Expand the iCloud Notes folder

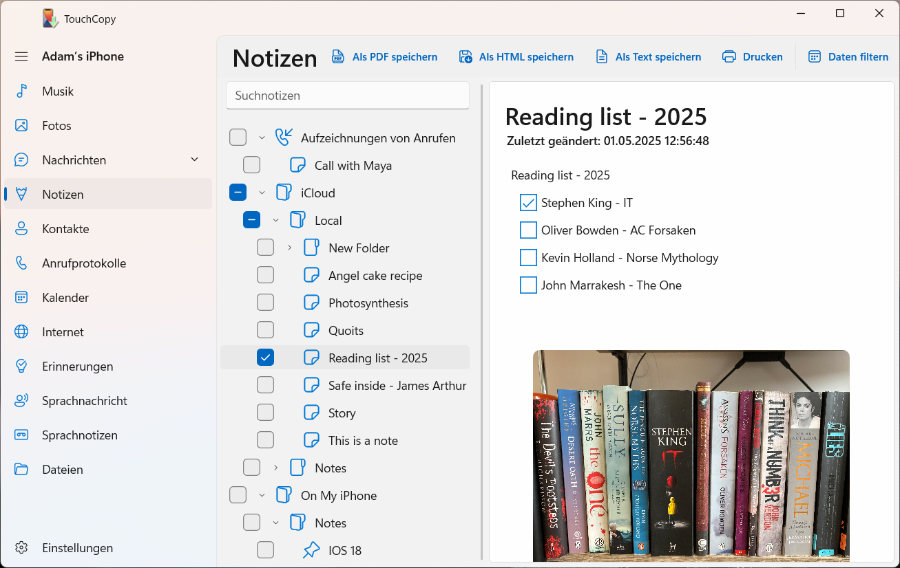pyautogui.click(x=276, y=468)
